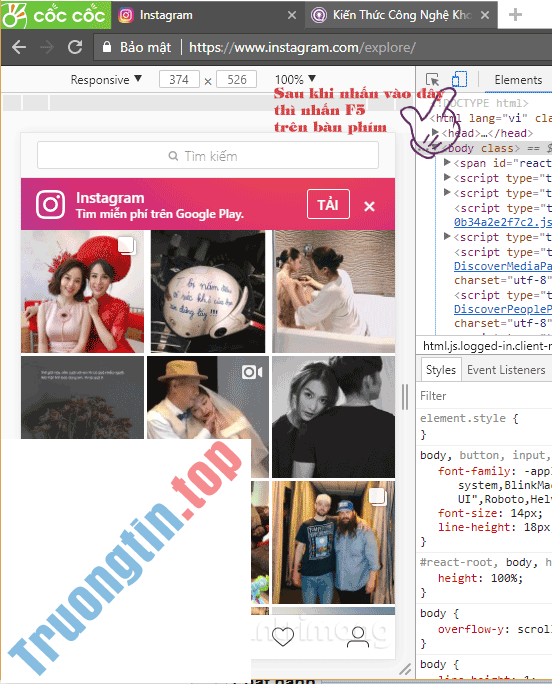Switch to the Styles pane tab
552x684 pixels.
point(441,370)
